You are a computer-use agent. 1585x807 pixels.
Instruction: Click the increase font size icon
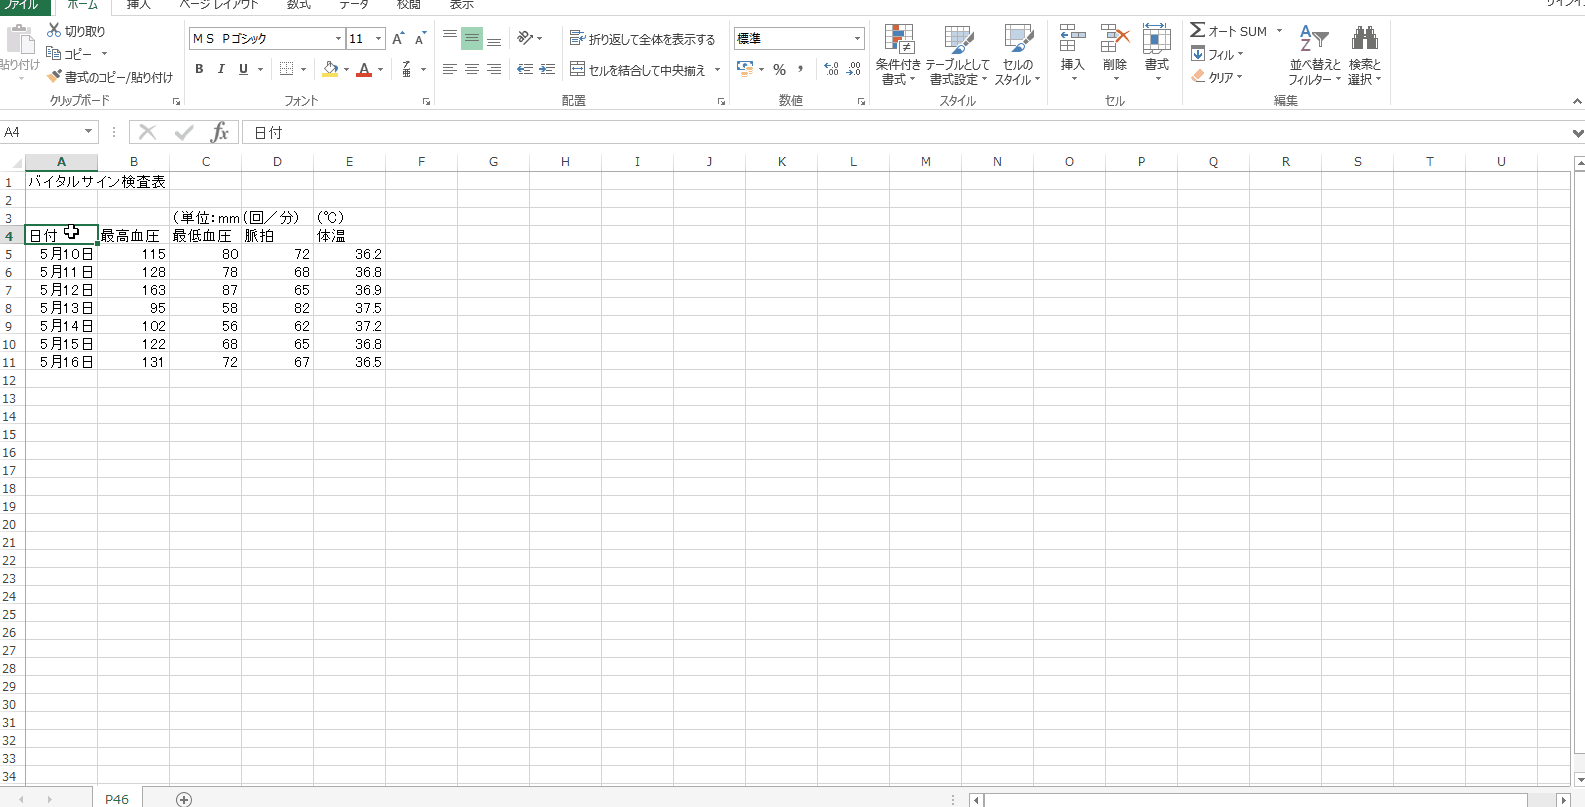[398, 39]
